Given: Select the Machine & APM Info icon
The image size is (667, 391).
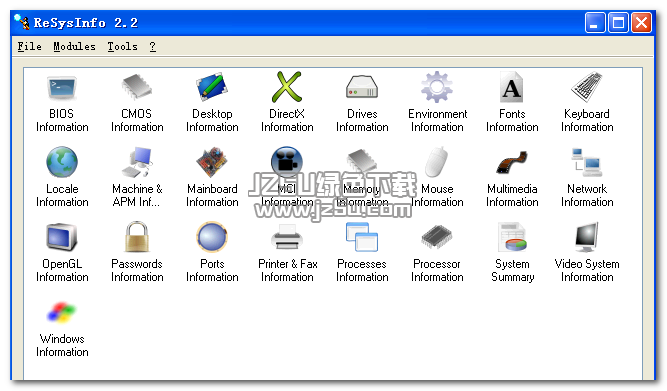Looking at the screenshot, I should pyautogui.click(x=137, y=162).
